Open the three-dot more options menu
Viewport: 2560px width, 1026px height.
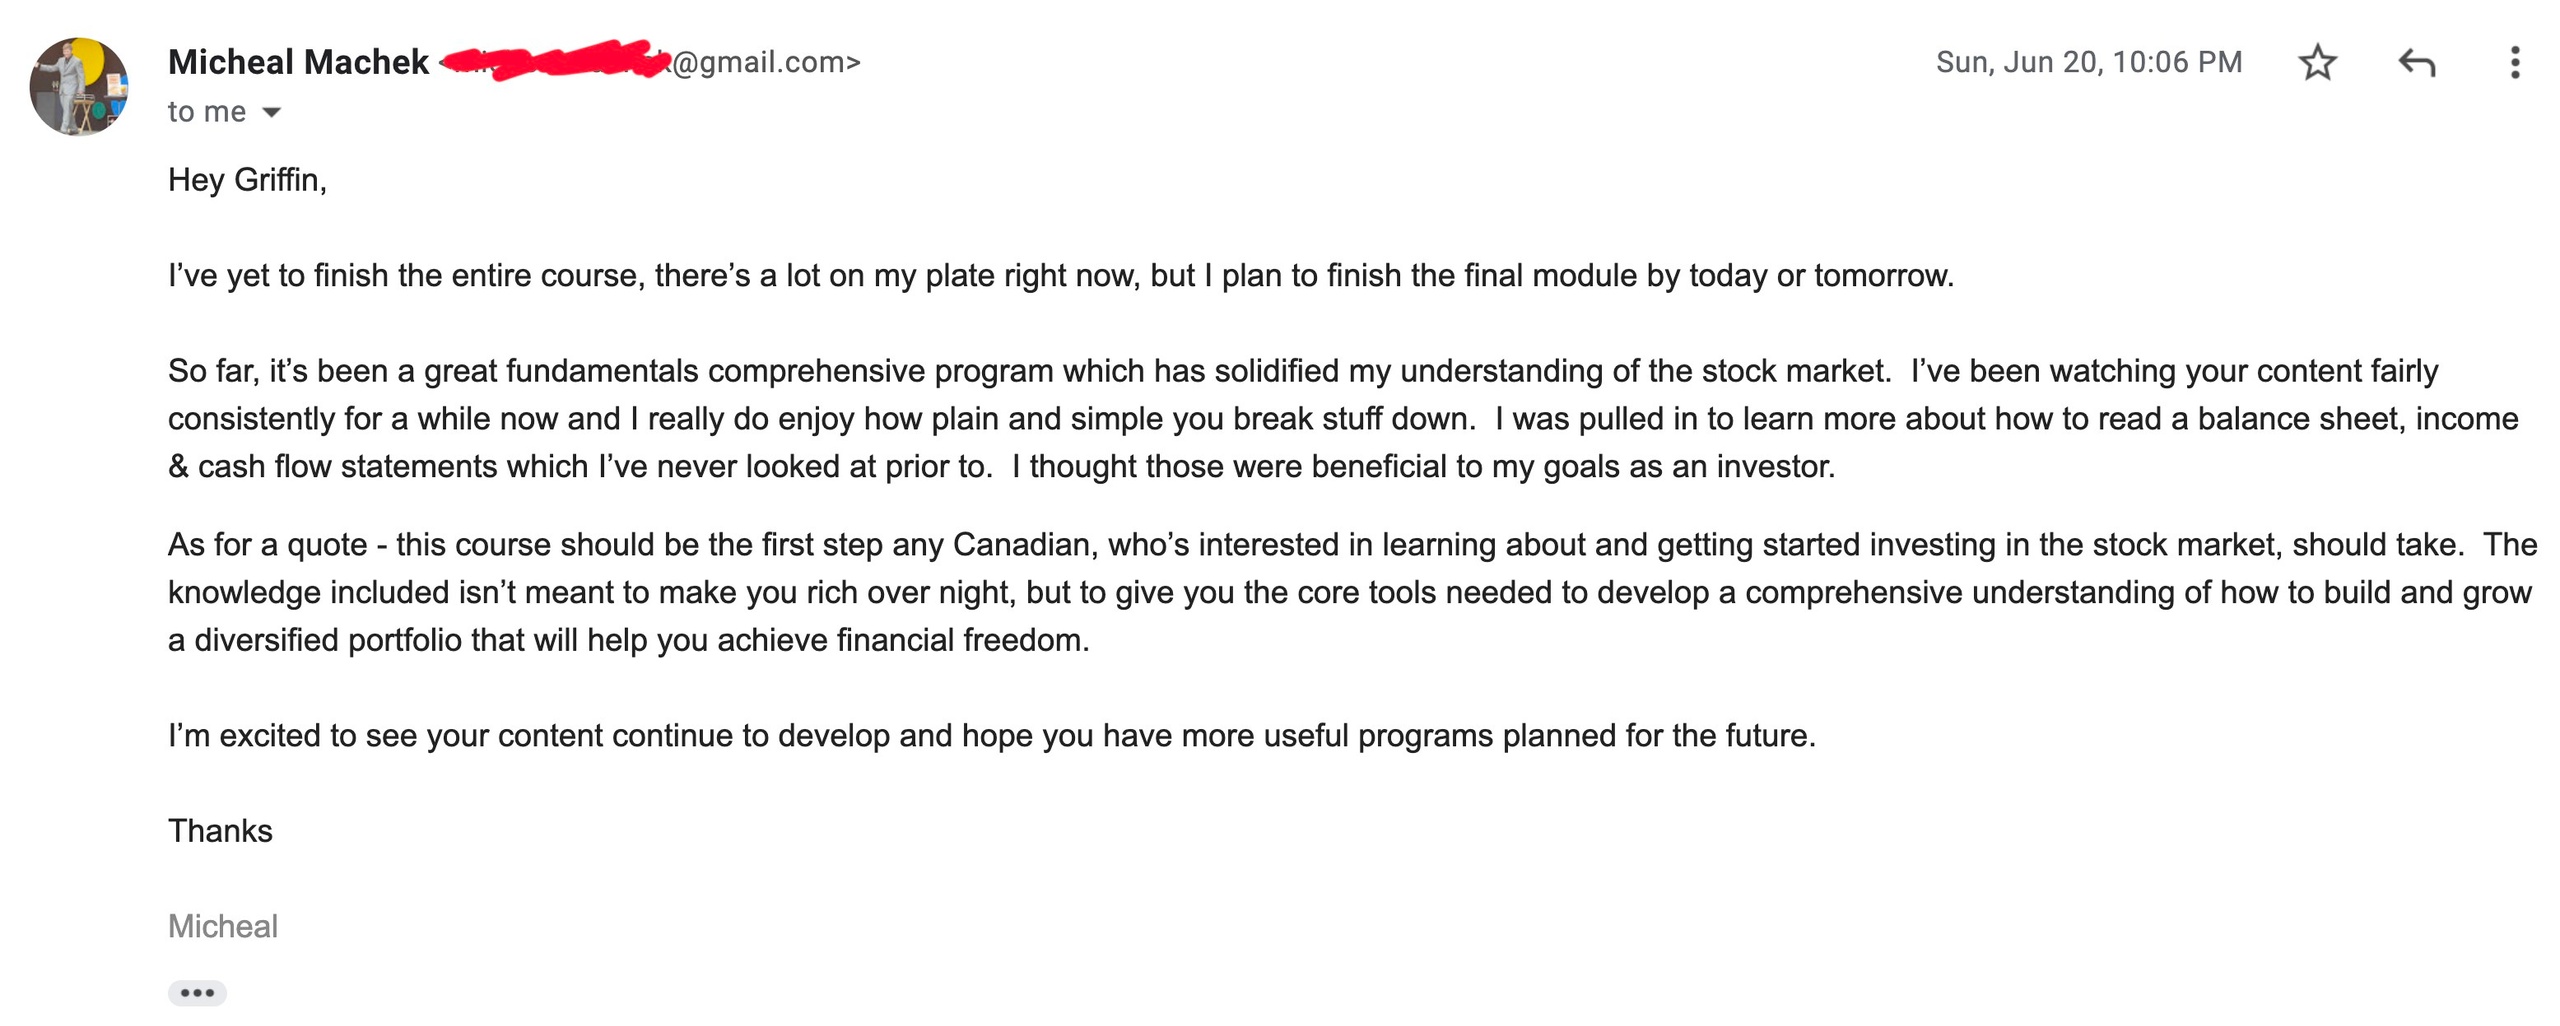(x=2514, y=63)
